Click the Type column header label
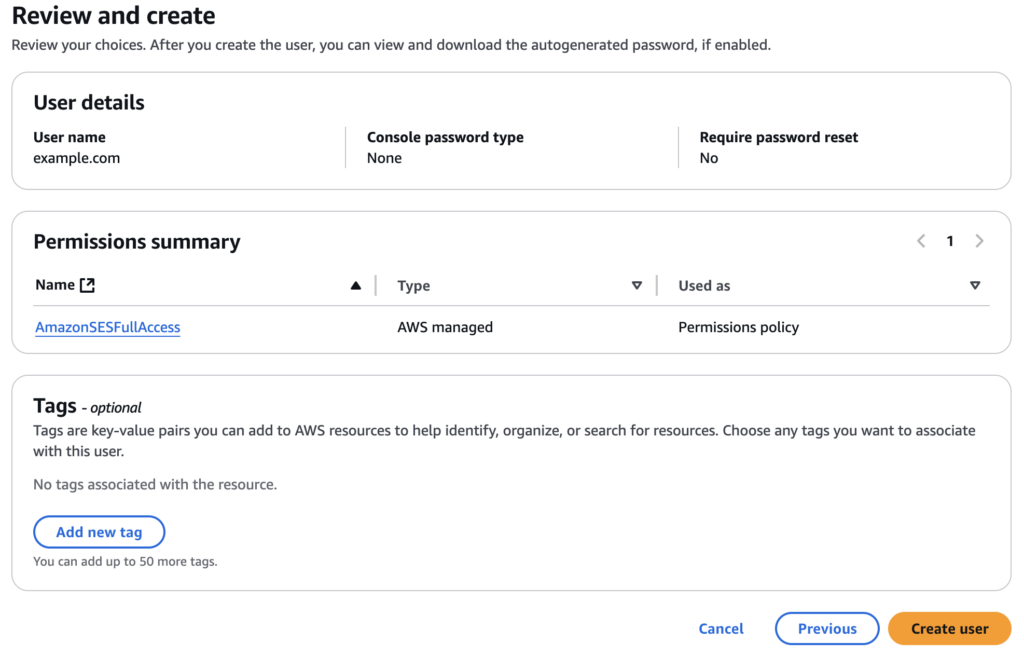 (x=413, y=286)
